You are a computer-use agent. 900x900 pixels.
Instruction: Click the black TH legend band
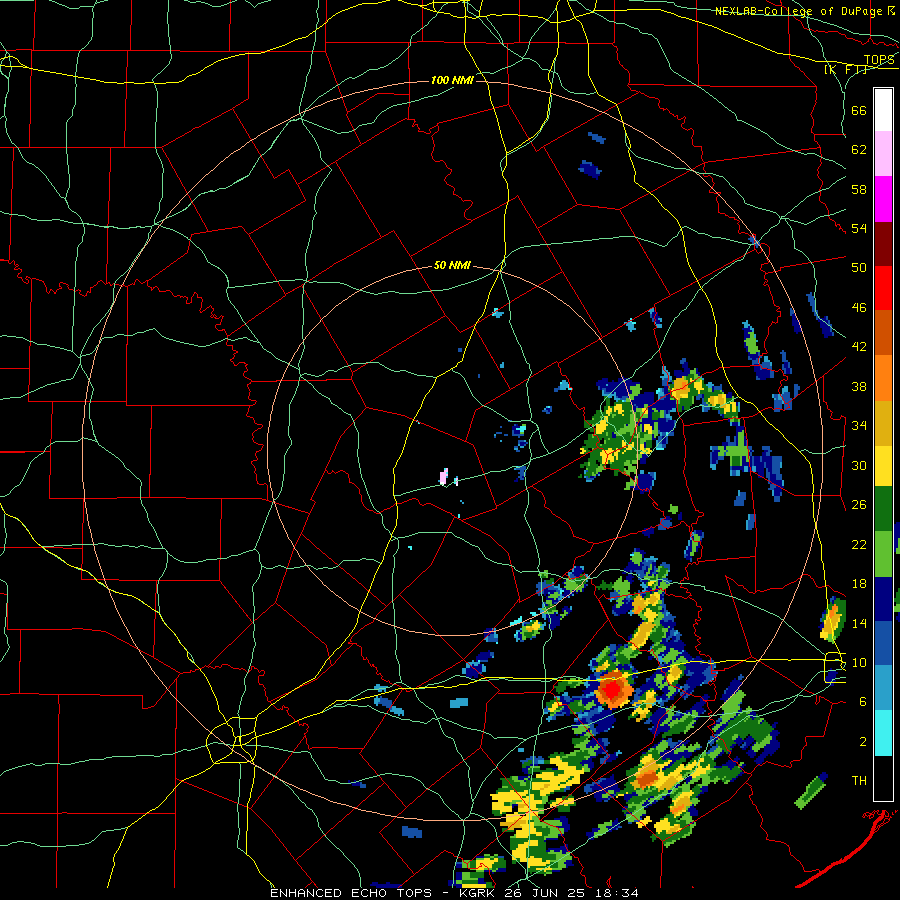click(883, 778)
